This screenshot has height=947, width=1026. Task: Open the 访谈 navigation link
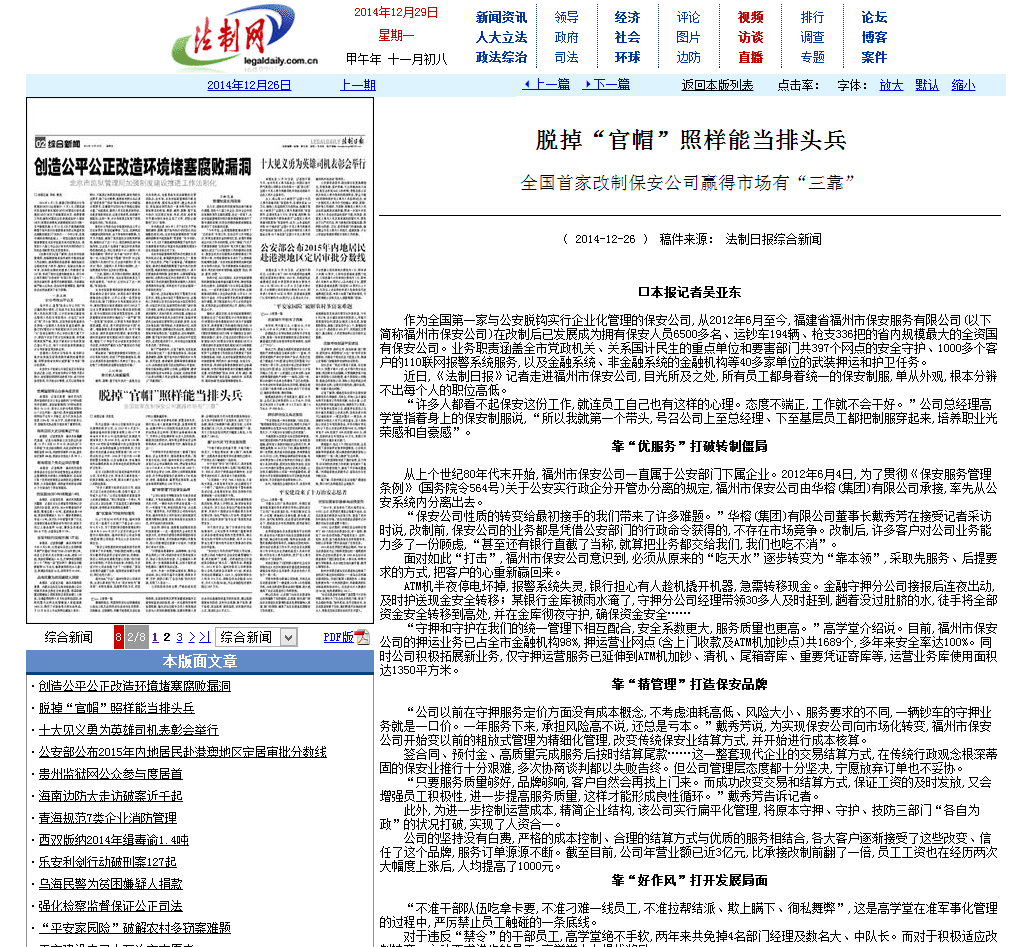[751, 37]
